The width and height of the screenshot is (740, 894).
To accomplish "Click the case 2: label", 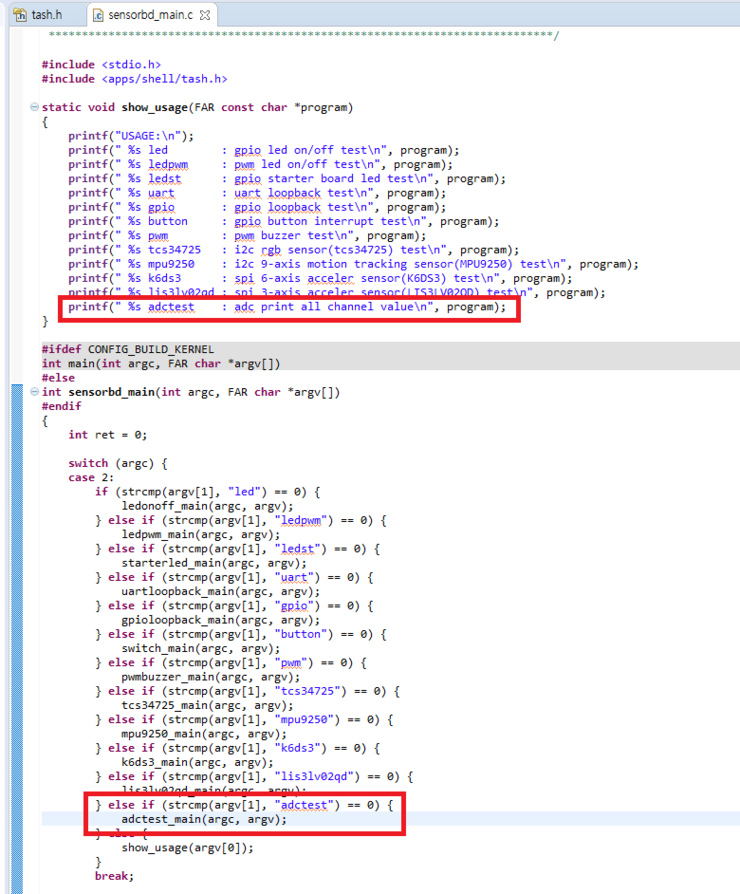I will coord(91,477).
